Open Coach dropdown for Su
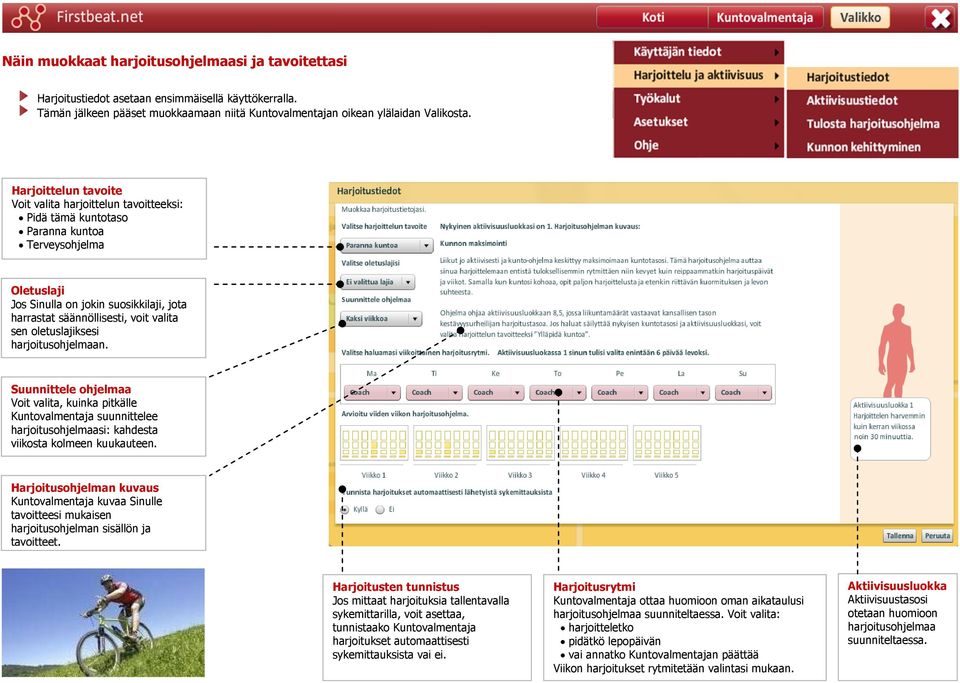The width and height of the screenshot is (960, 683). [743, 392]
